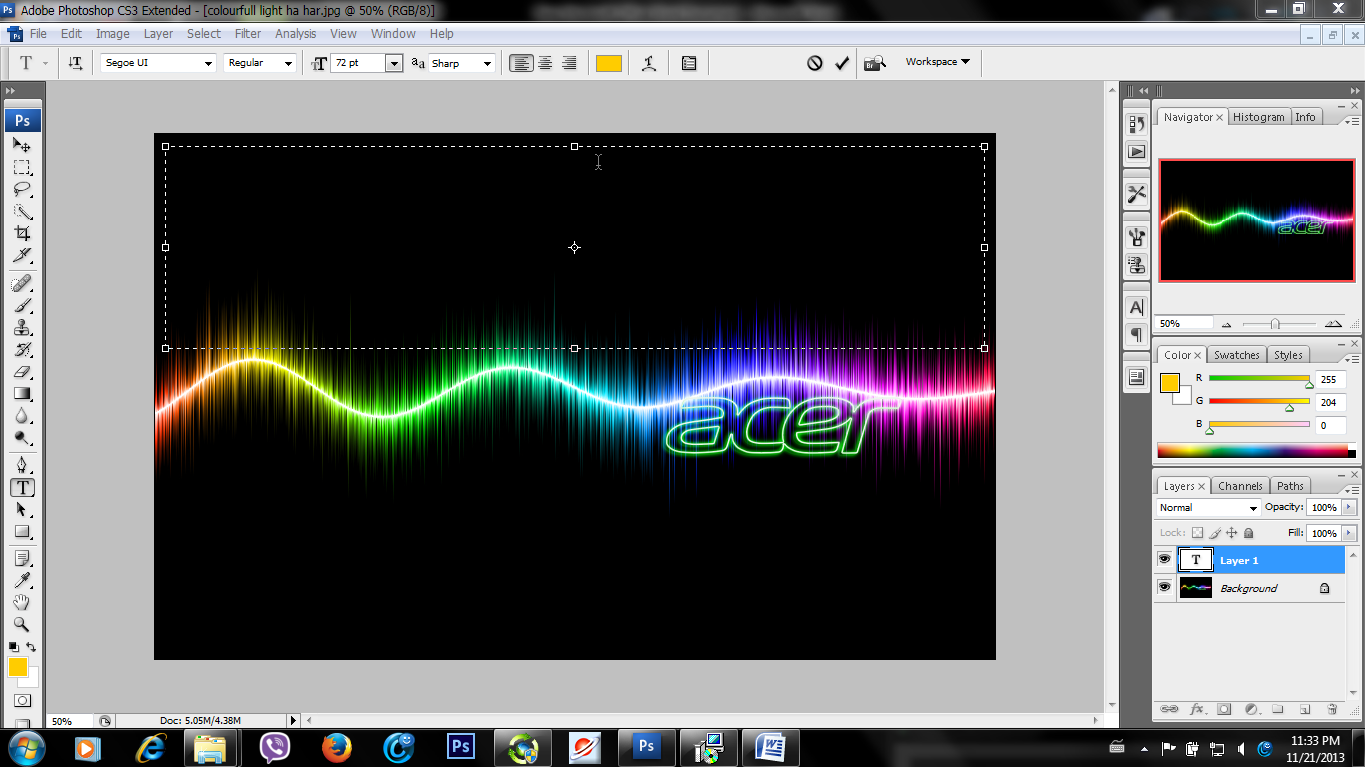Select the Zoom magnifier tool
The height and width of the screenshot is (767, 1365).
tap(22, 625)
